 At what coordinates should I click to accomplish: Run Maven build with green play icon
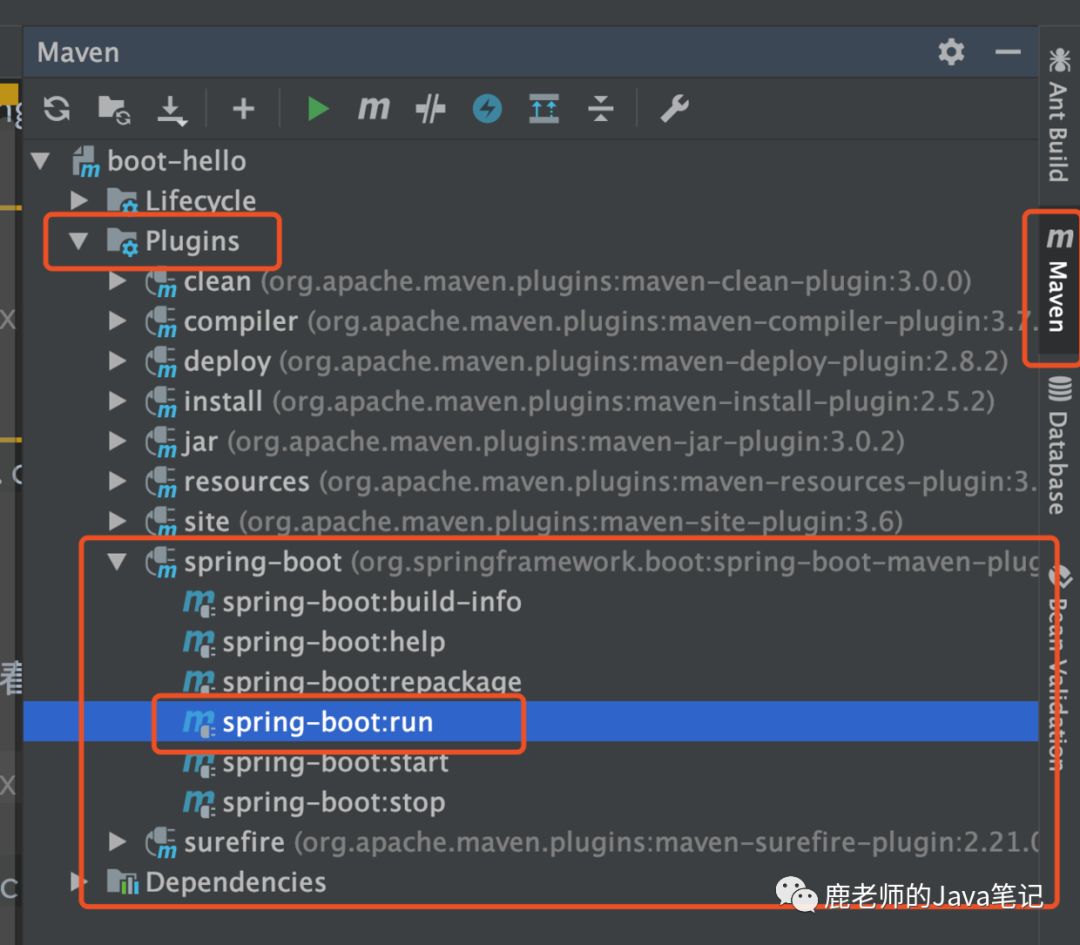317,109
